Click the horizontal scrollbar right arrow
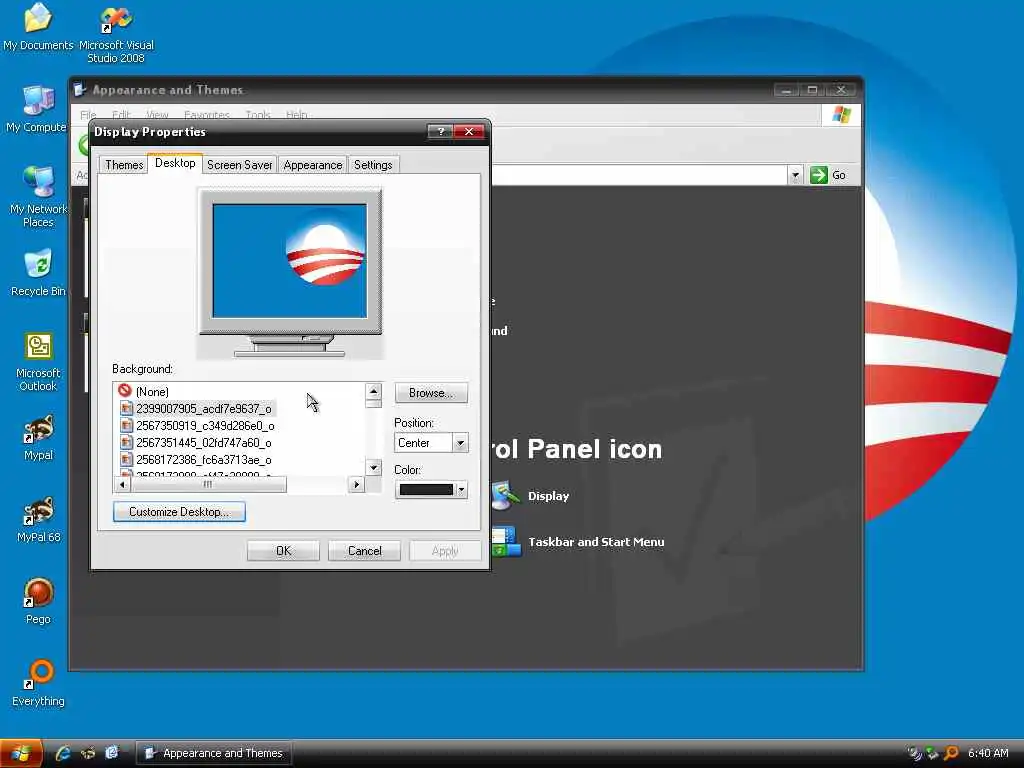The width and height of the screenshot is (1024, 768). (356, 484)
